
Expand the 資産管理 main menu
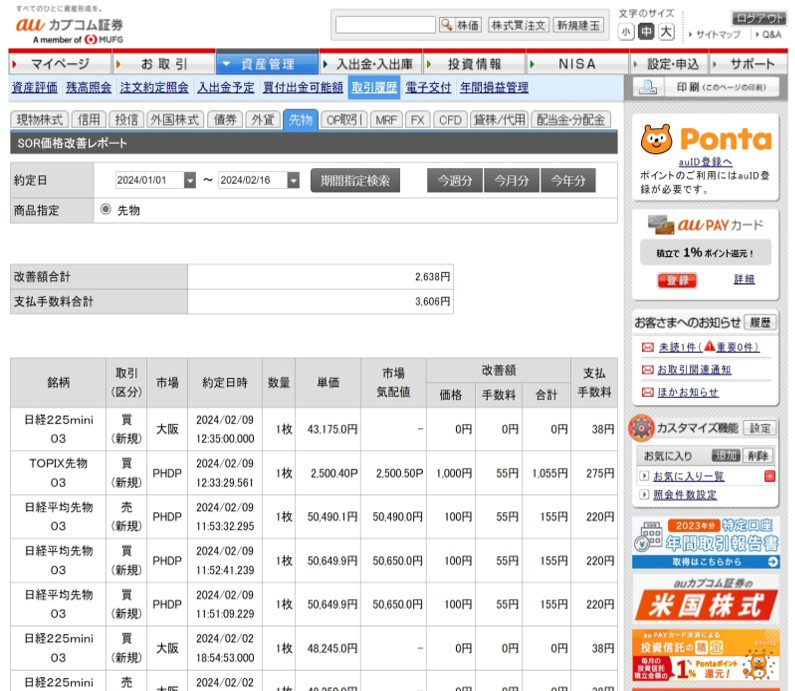pyautogui.click(x=267, y=64)
